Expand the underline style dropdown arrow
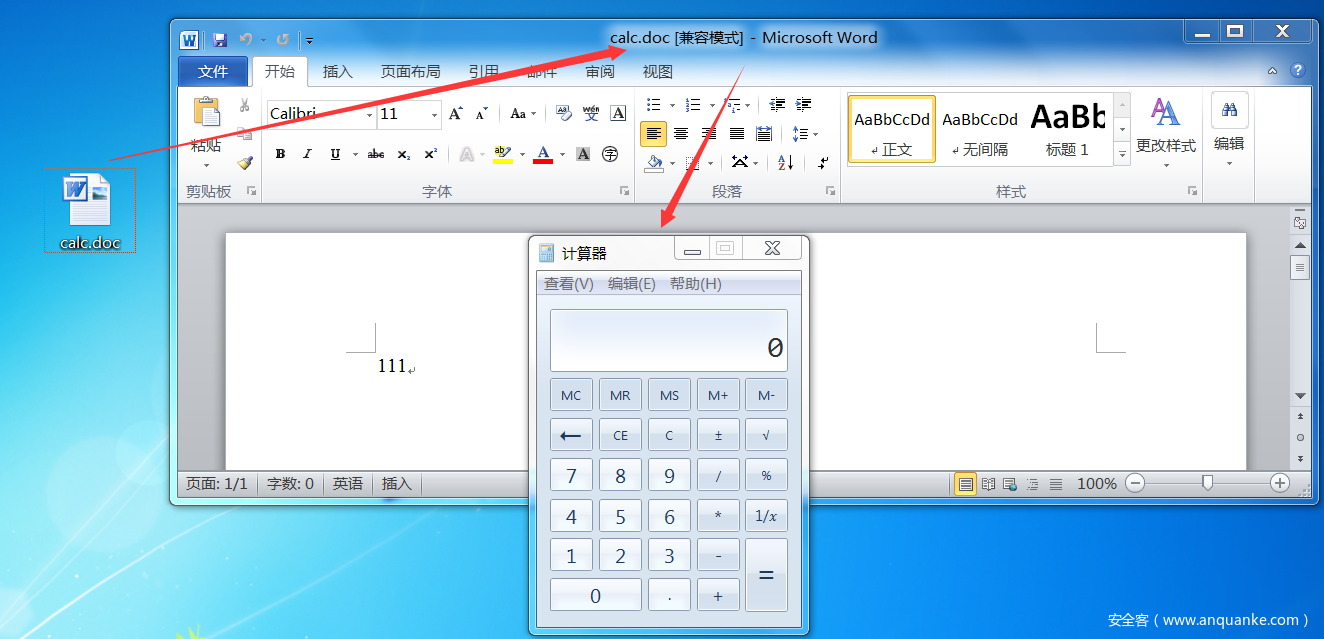Image resolution: width=1324 pixels, height=639 pixels. click(353, 154)
